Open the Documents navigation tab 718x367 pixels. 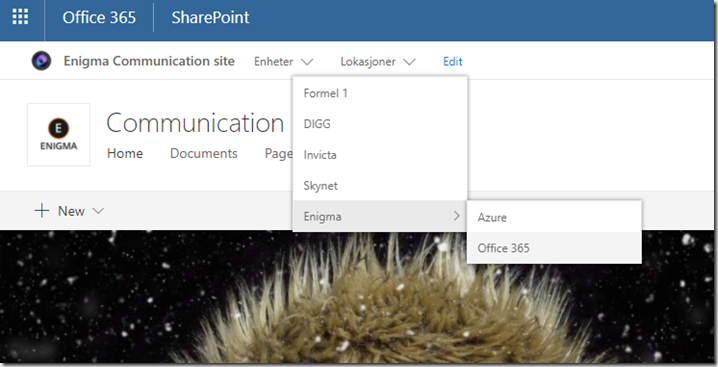204,153
